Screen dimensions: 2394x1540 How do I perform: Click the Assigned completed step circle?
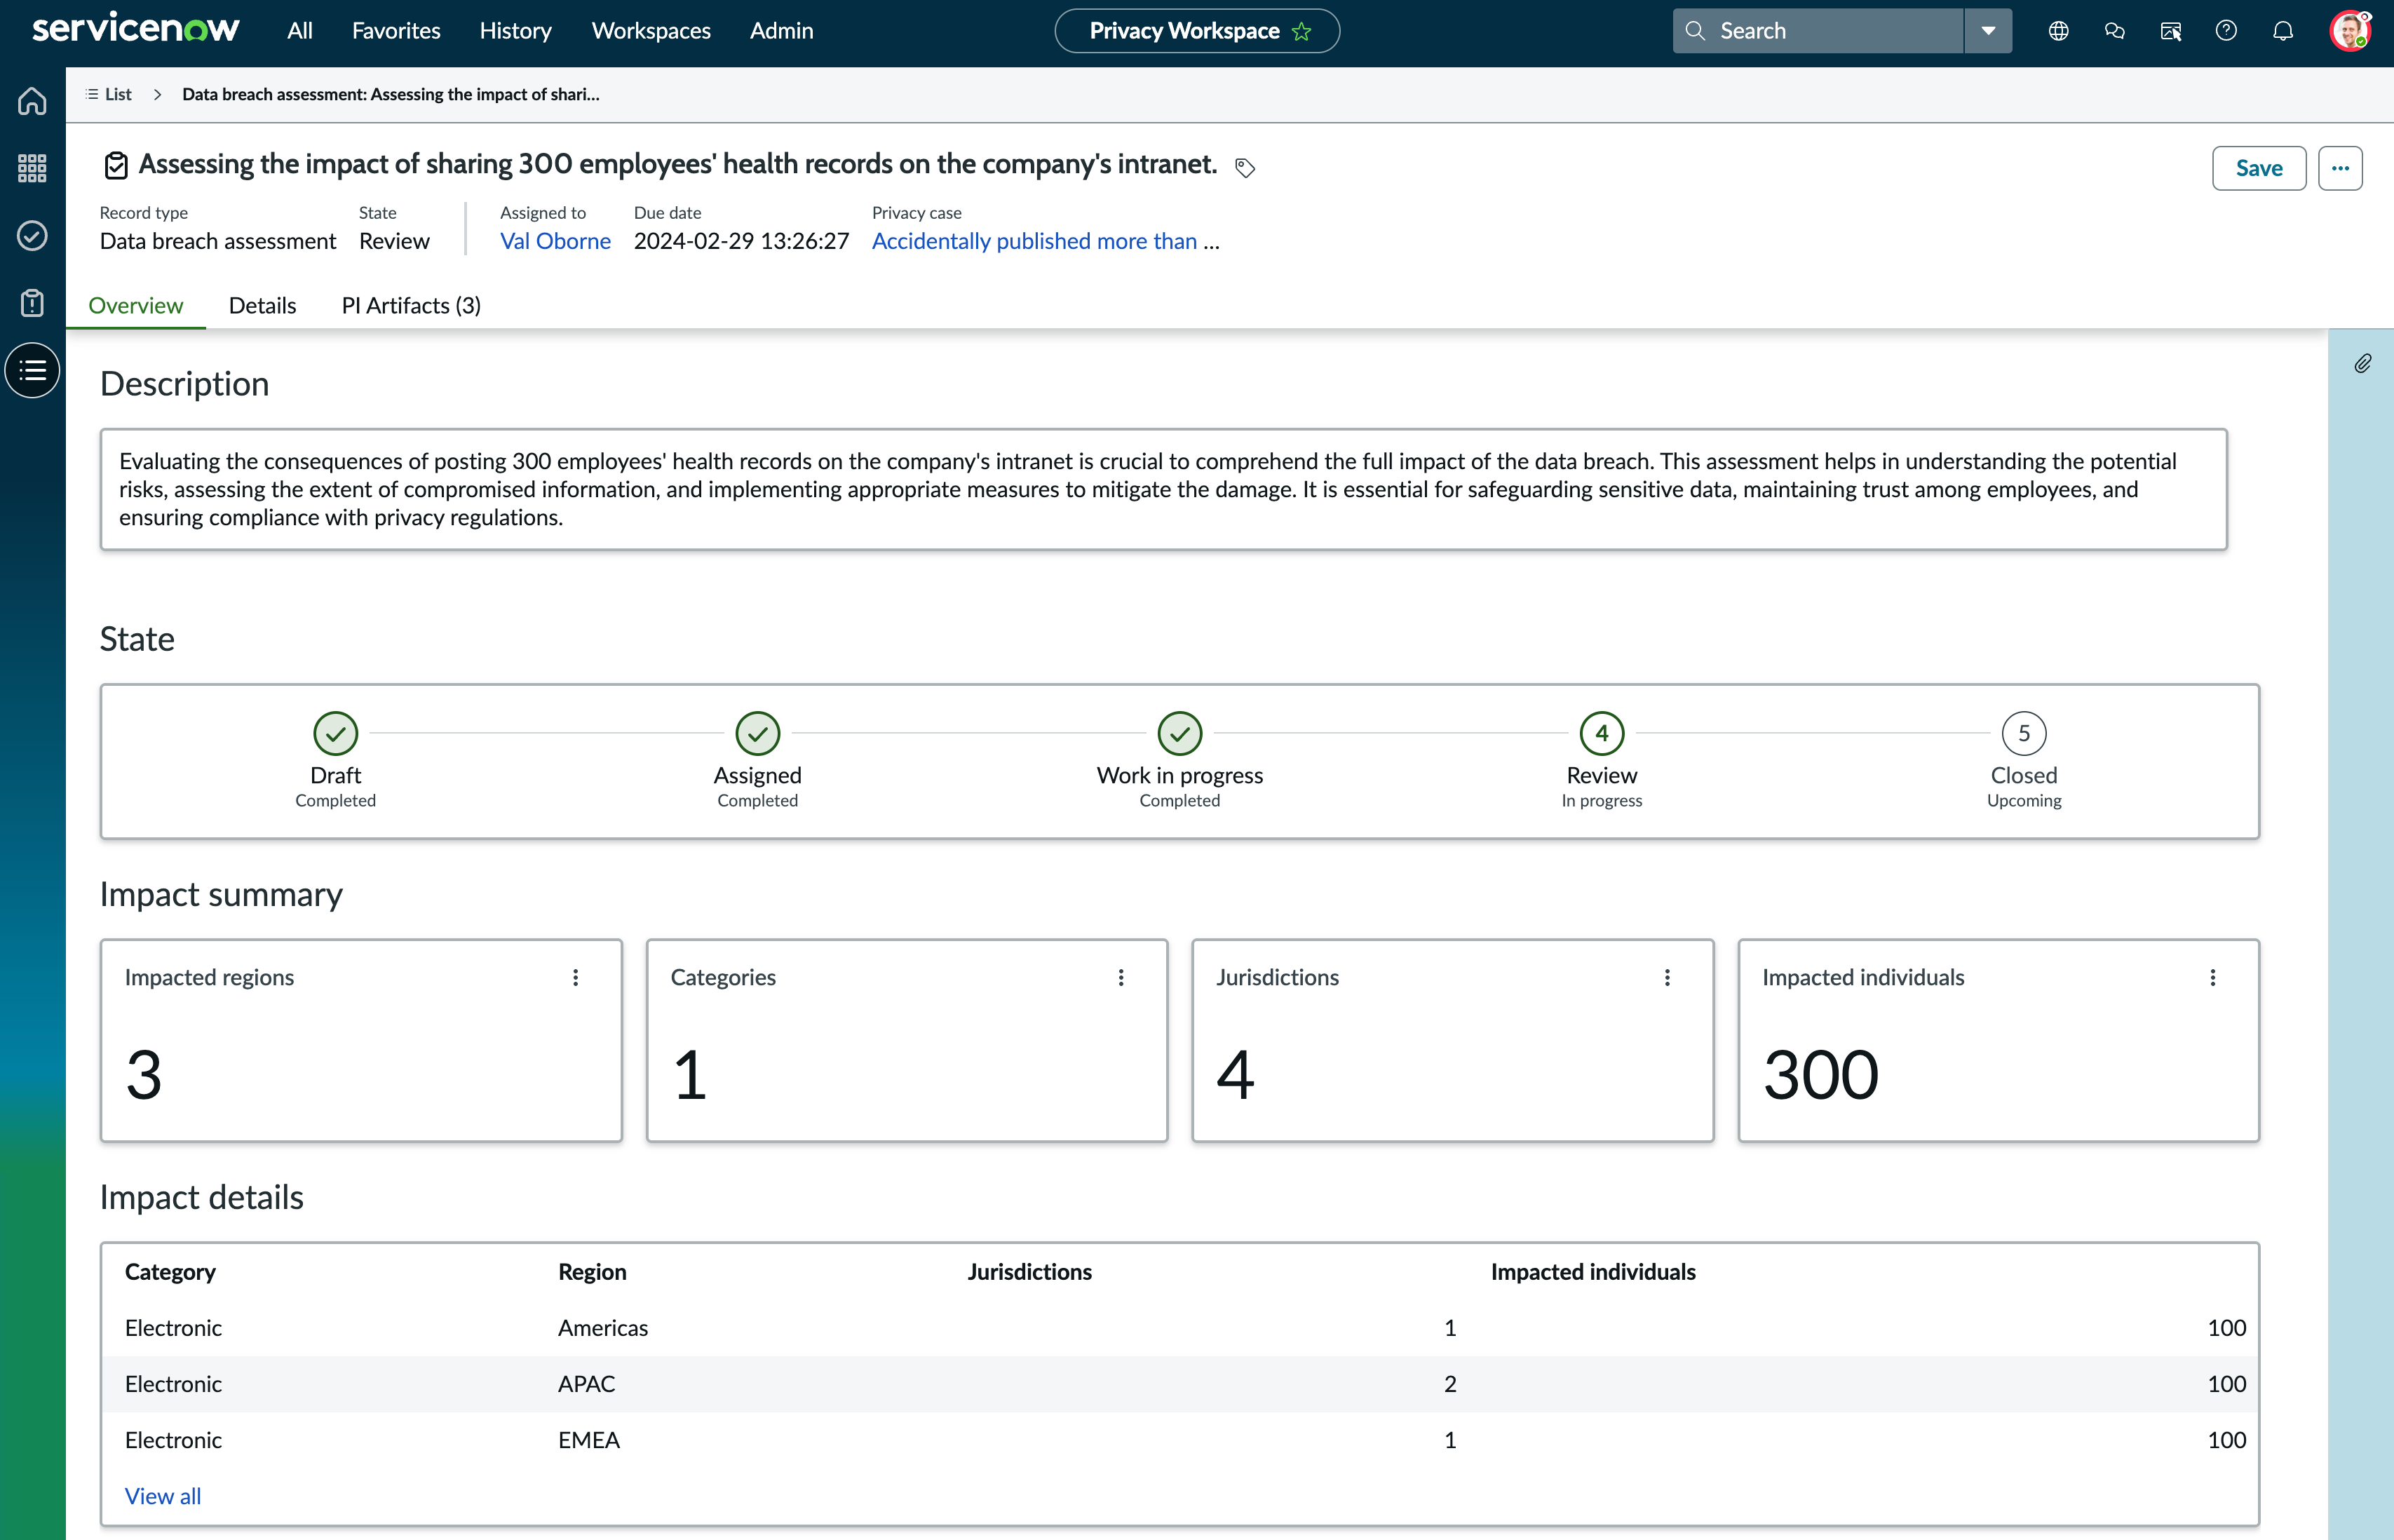click(x=758, y=733)
